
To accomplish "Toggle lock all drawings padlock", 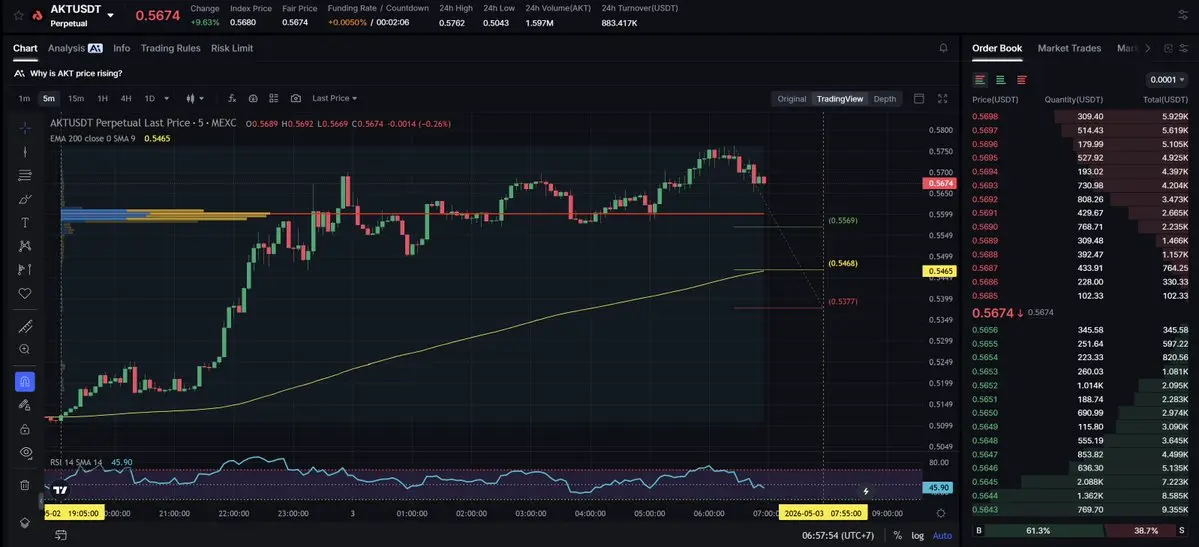I will point(24,428).
